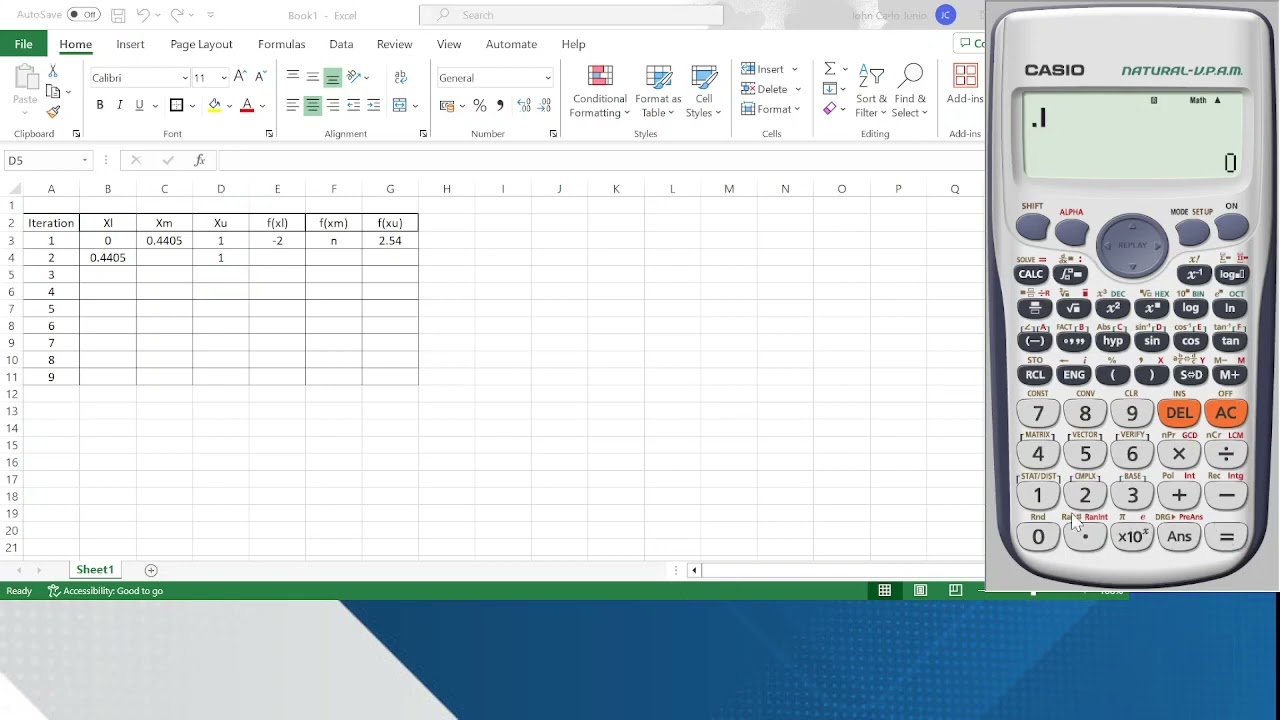Viewport: 1280px width, 720px height.
Task: Align text right in the Alignment group
Action: click(x=332, y=105)
